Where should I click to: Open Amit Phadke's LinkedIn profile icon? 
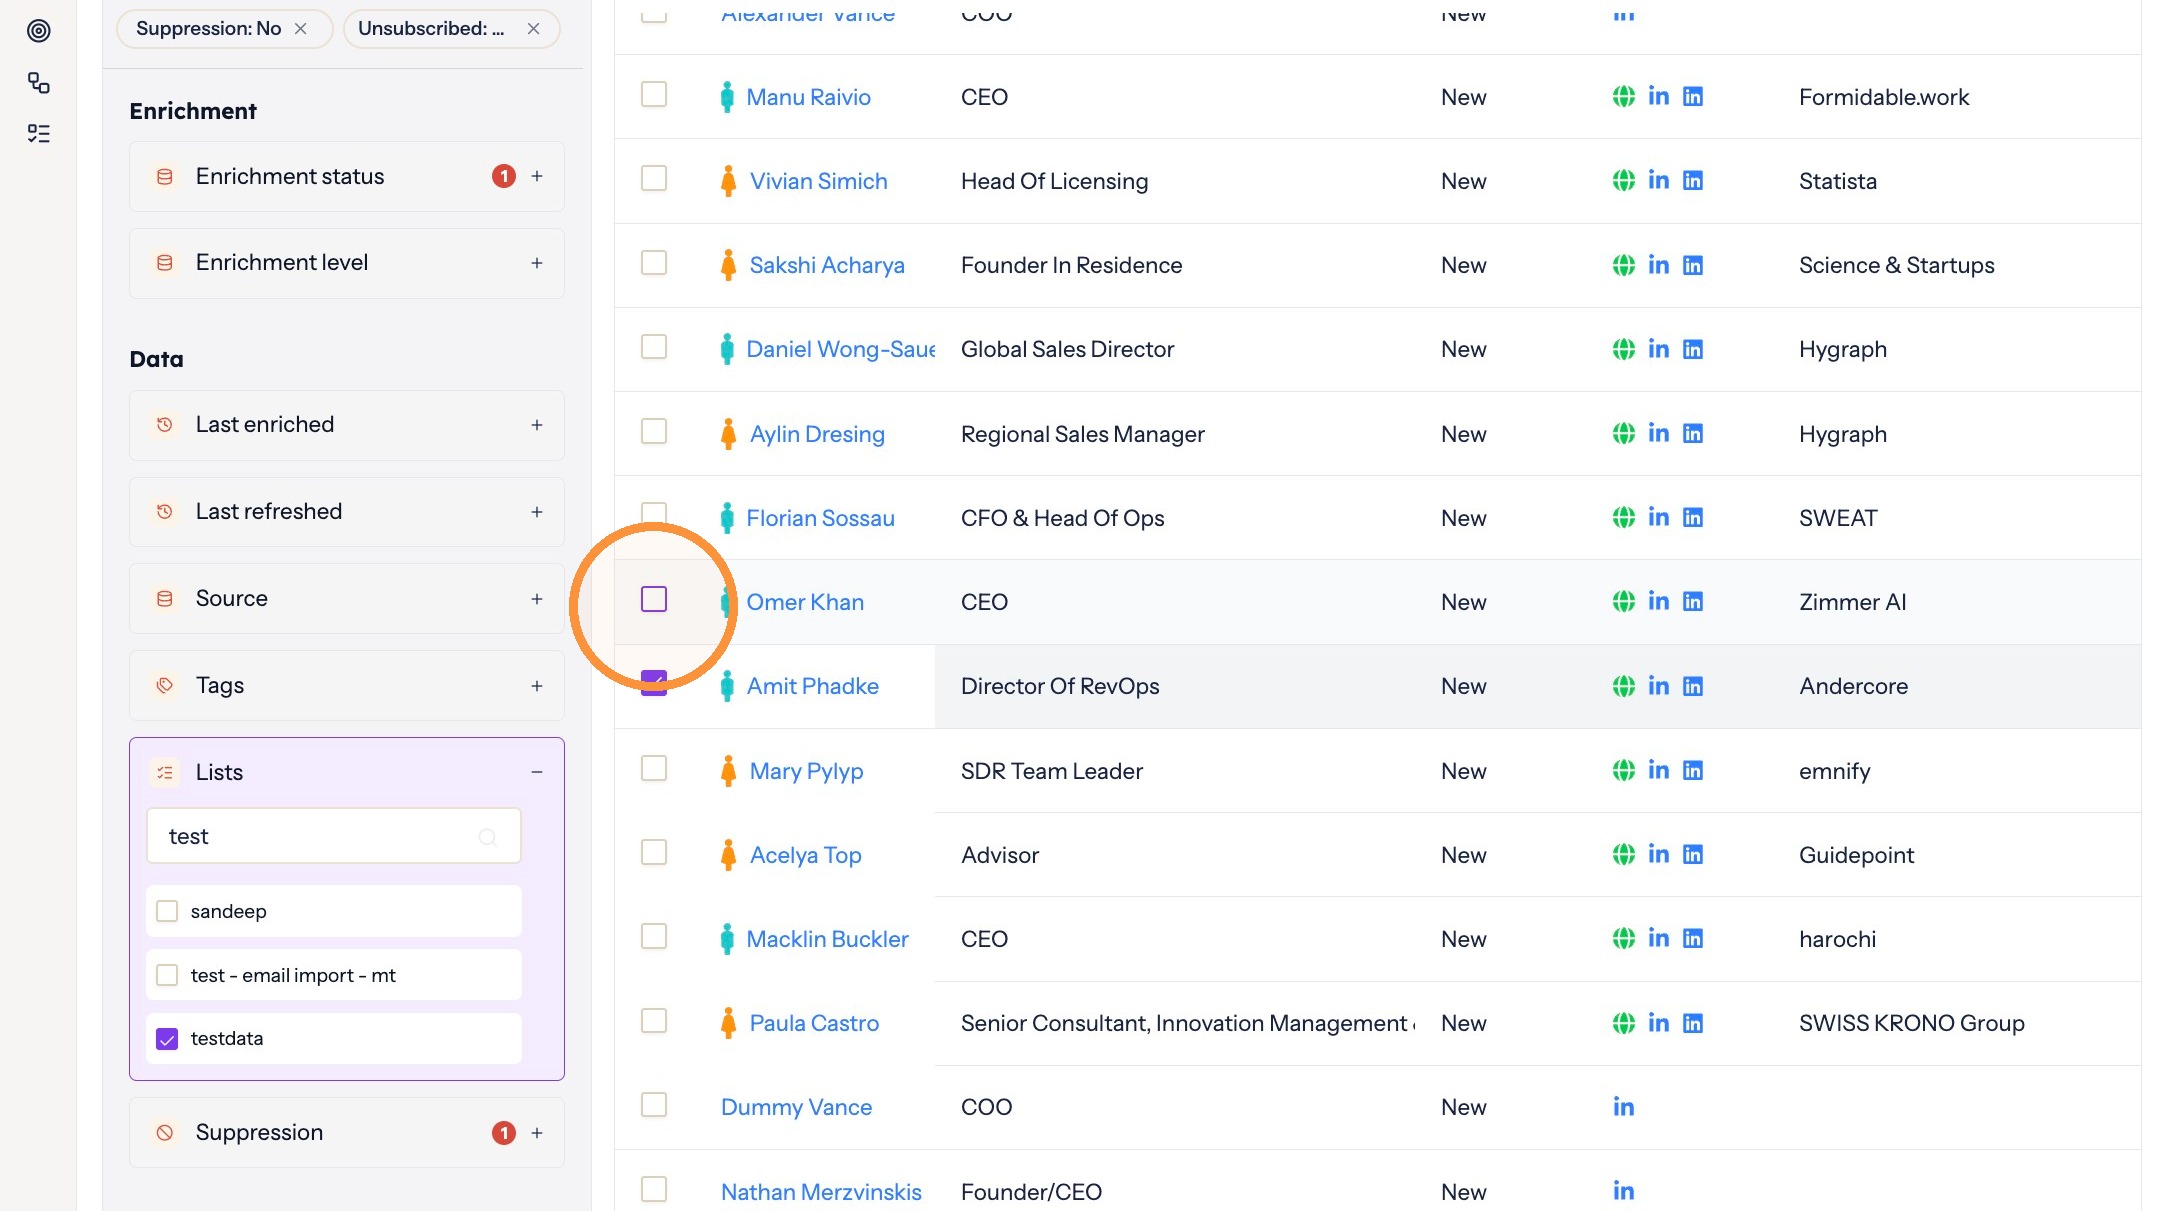point(1658,686)
